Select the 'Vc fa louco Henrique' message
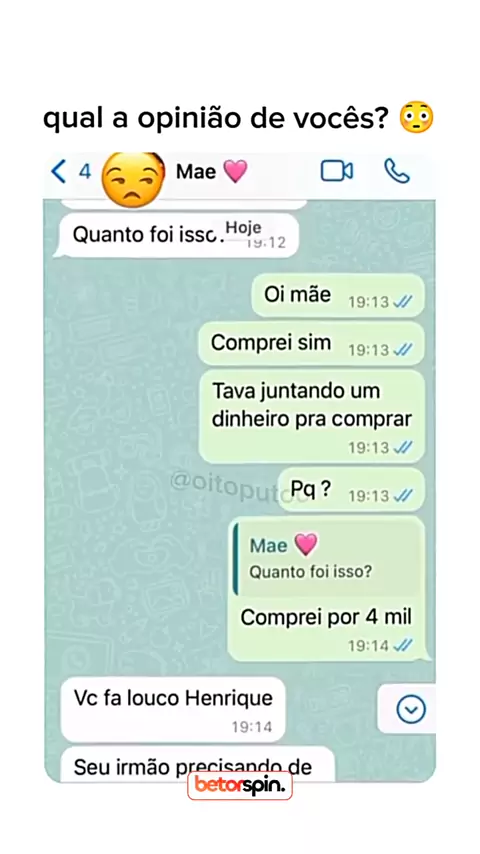The height and width of the screenshot is (854, 480). [173, 710]
